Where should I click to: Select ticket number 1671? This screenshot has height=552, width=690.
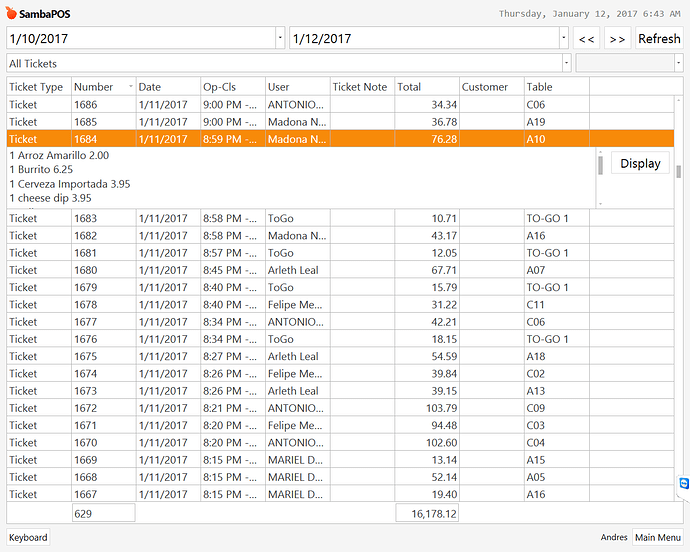point(85,425)
